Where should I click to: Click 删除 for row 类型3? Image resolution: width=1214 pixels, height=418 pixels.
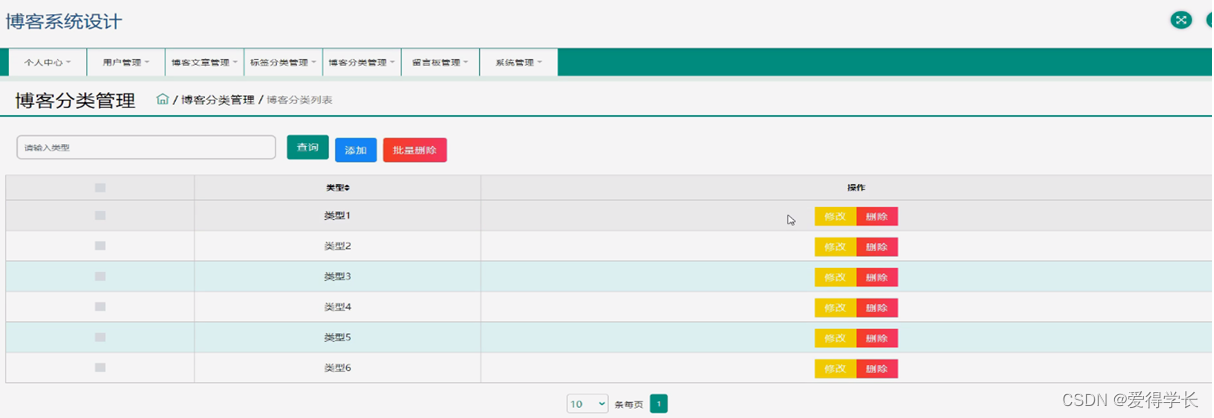(x=877, y=277)
